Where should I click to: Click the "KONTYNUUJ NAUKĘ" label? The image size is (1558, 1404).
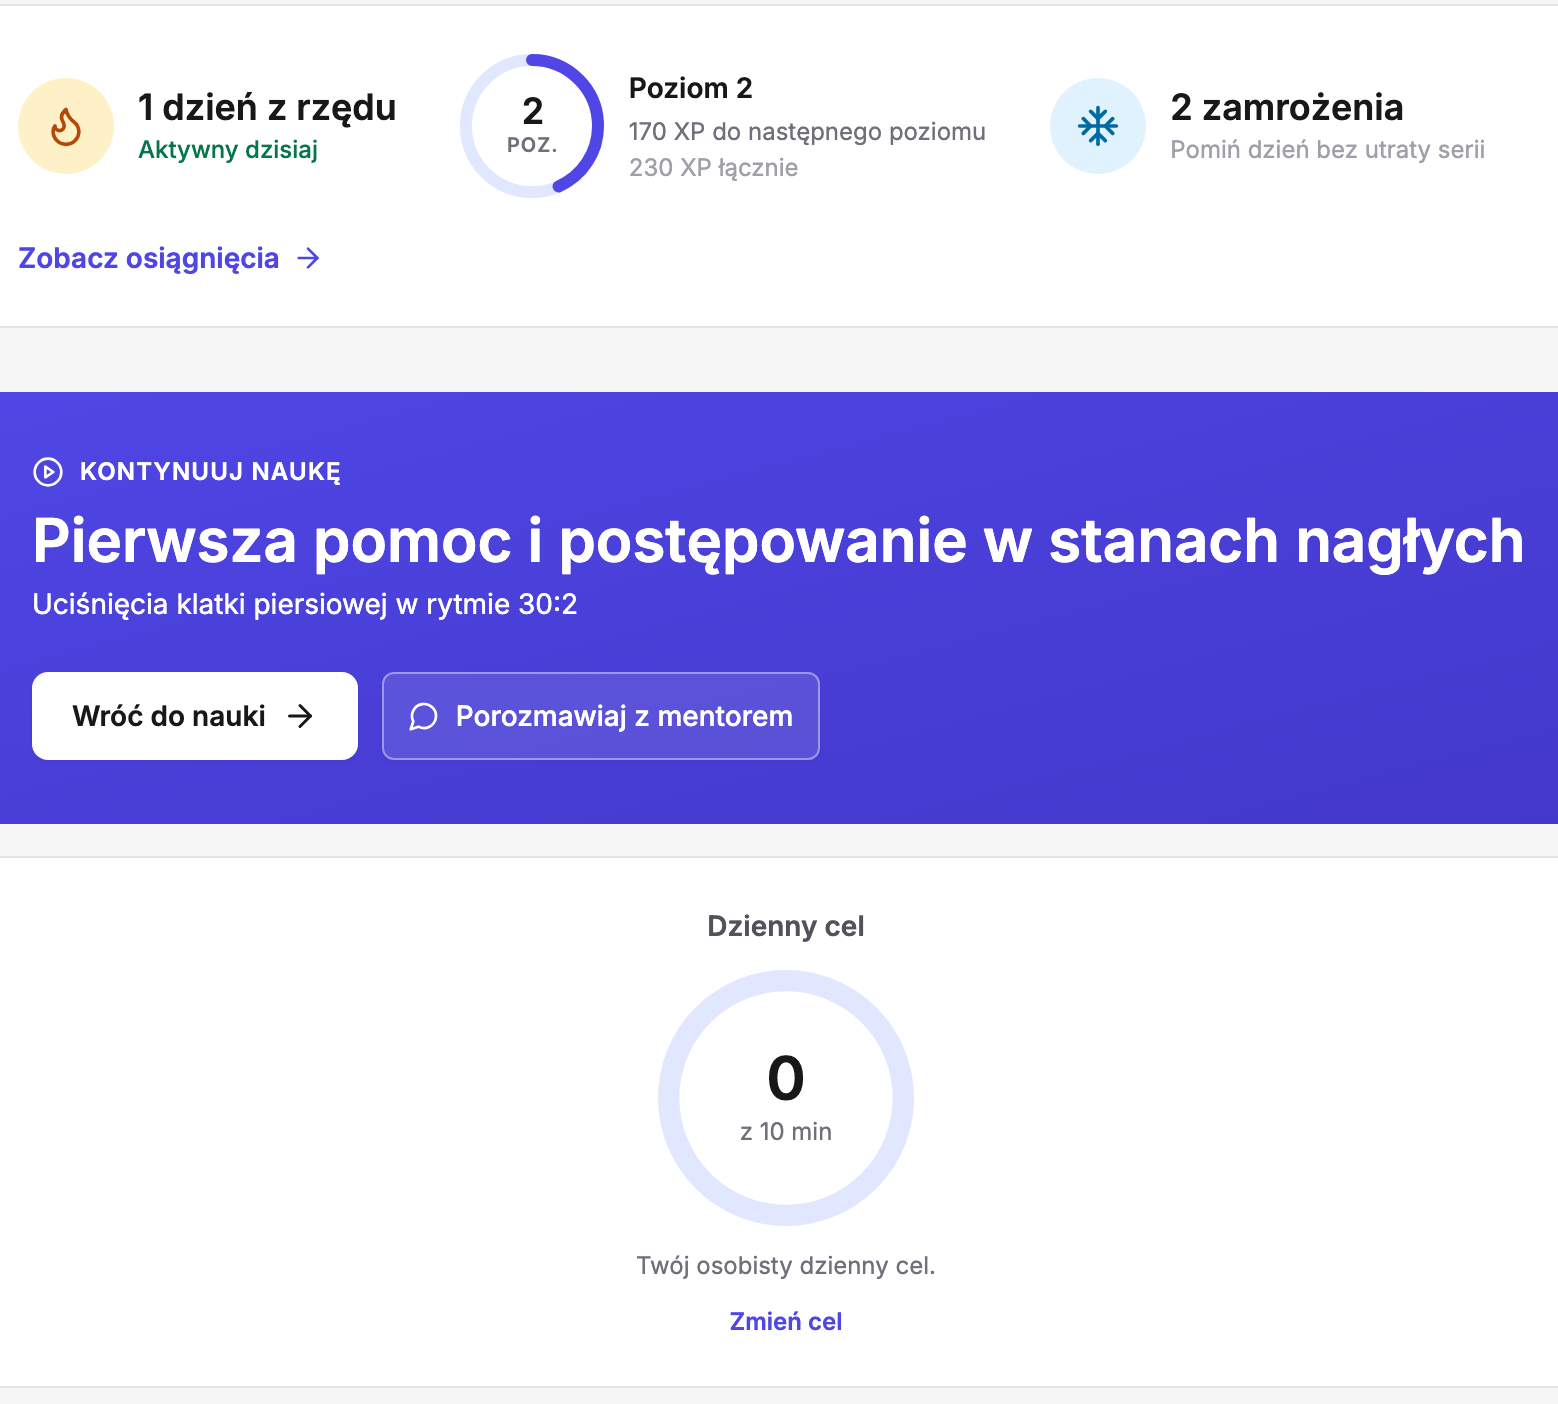coord(210,472)
